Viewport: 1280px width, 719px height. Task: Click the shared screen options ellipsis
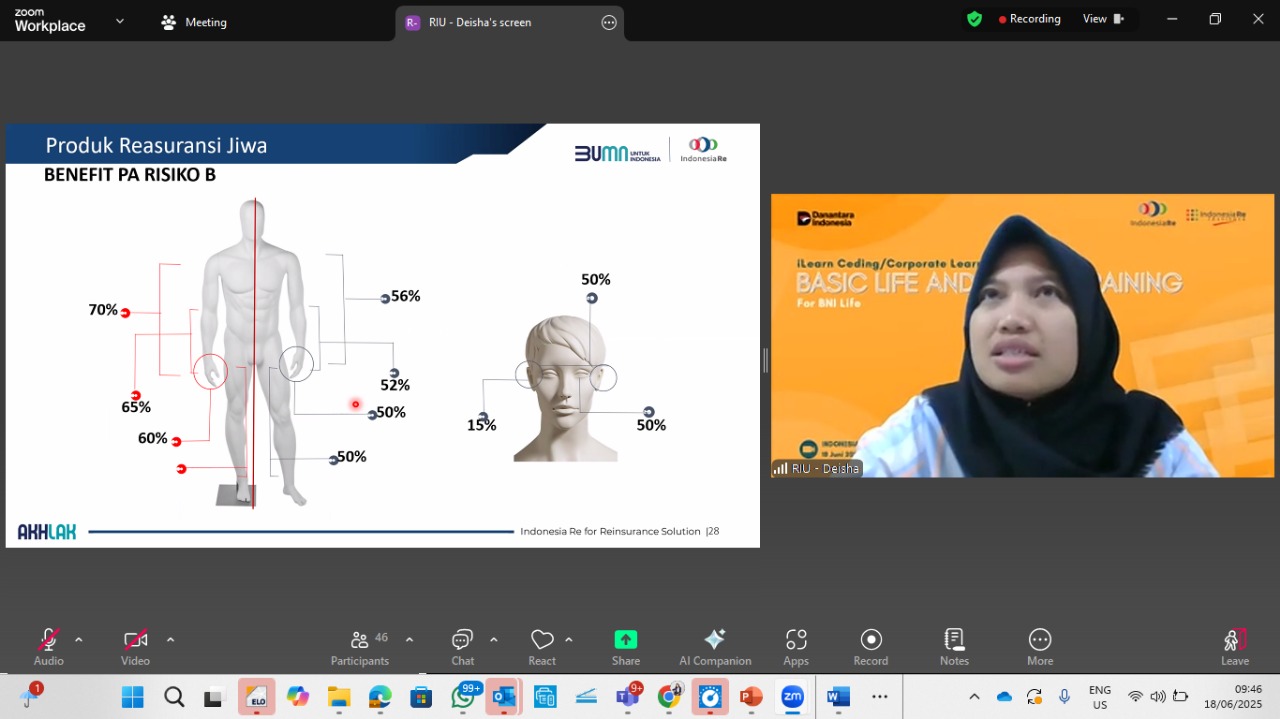click(609, 22)
